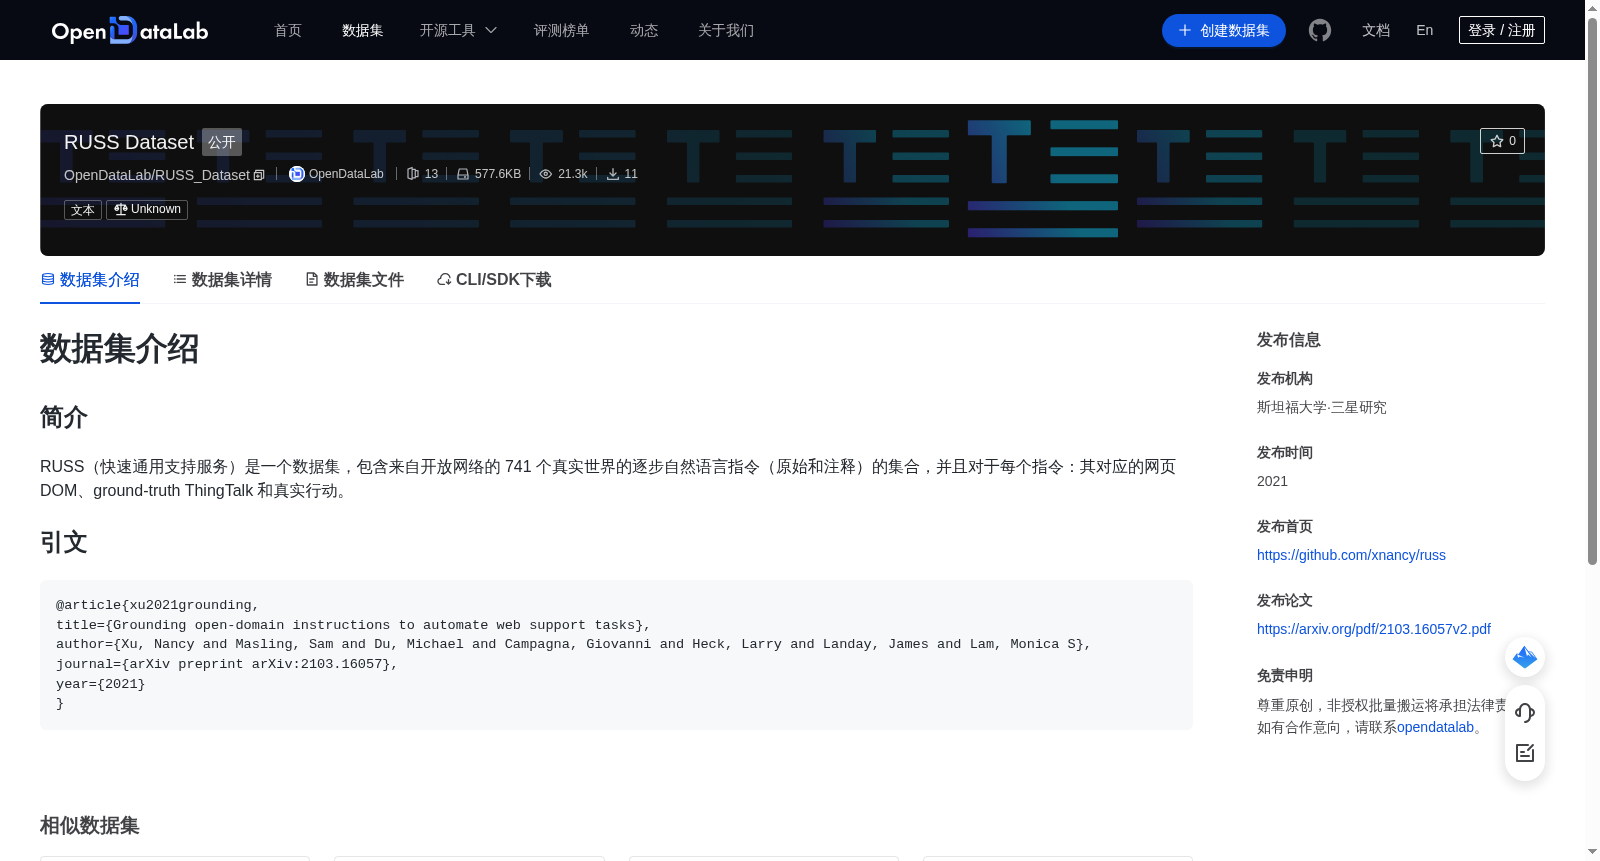The height and width of the screenshot is (861, 1600).
Task: Click 登录 / 注册 button
Action: (1502, 30)
